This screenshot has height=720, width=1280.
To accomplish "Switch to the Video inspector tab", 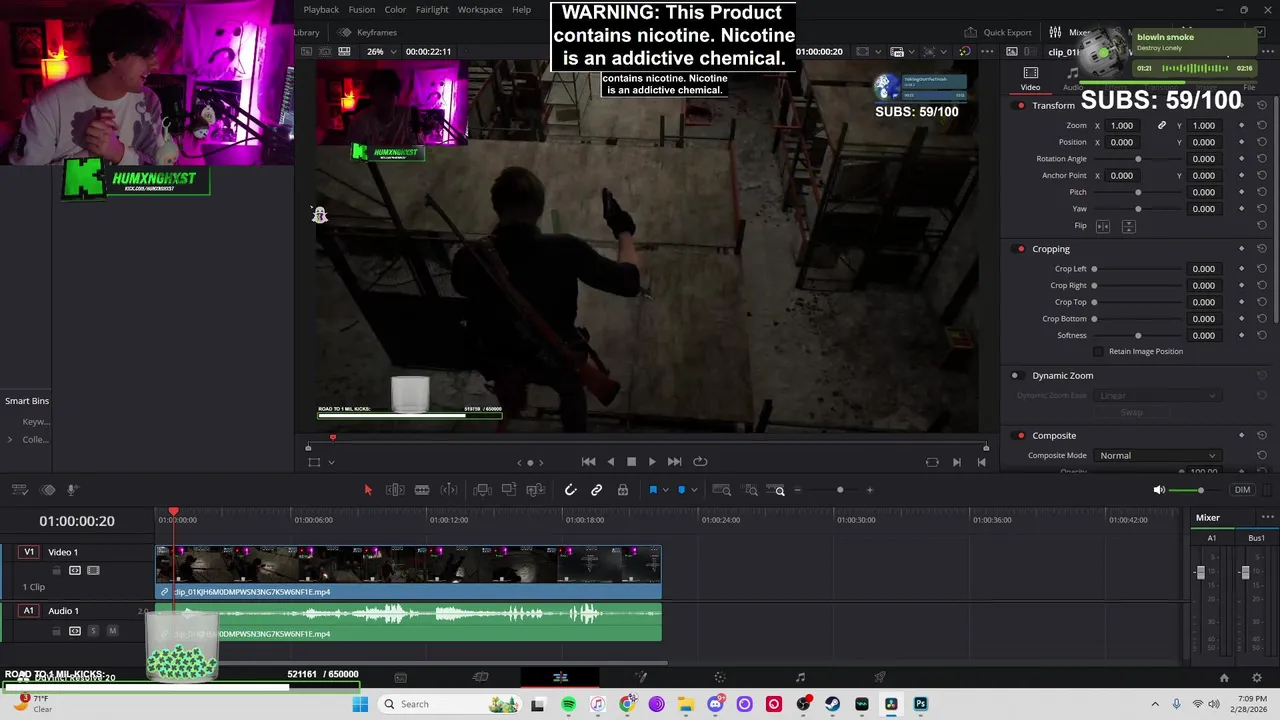I will point(1030,79).
